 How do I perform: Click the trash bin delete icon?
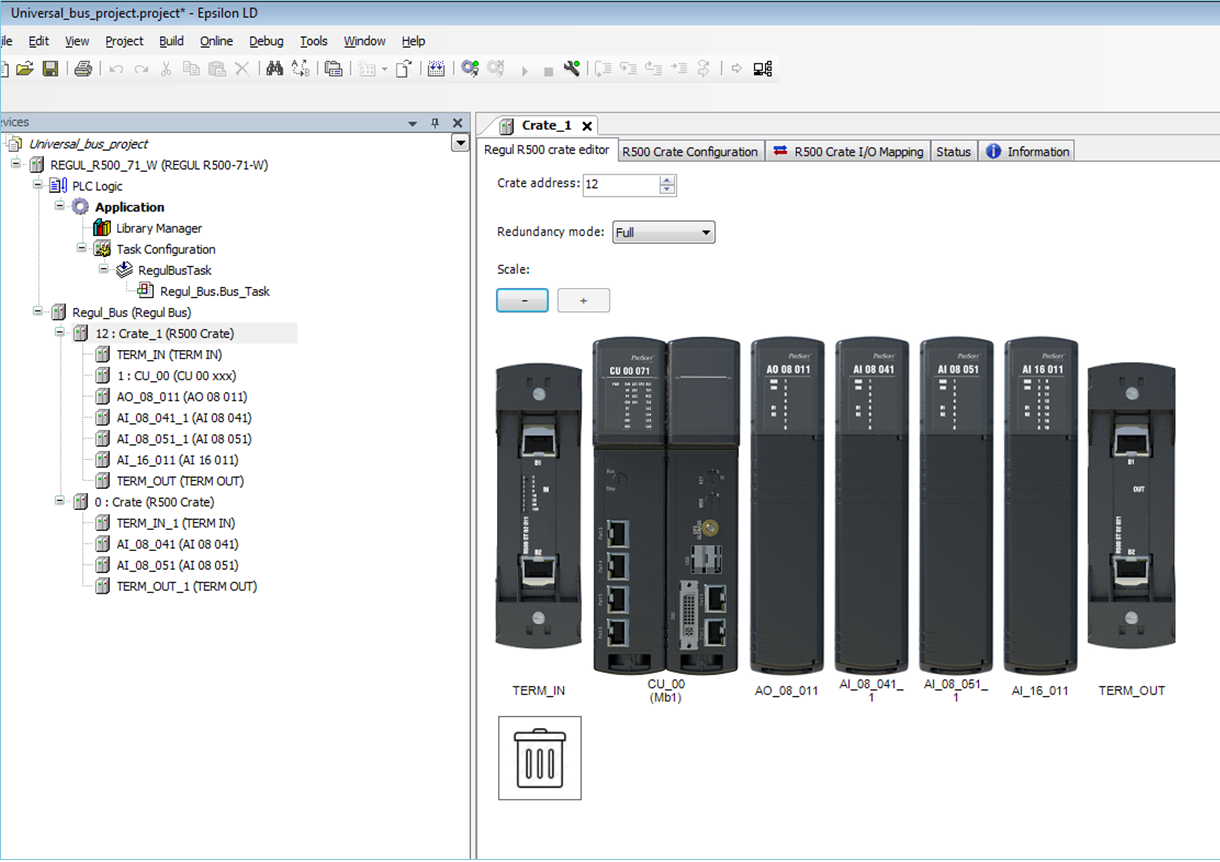(x=540, y=758)
